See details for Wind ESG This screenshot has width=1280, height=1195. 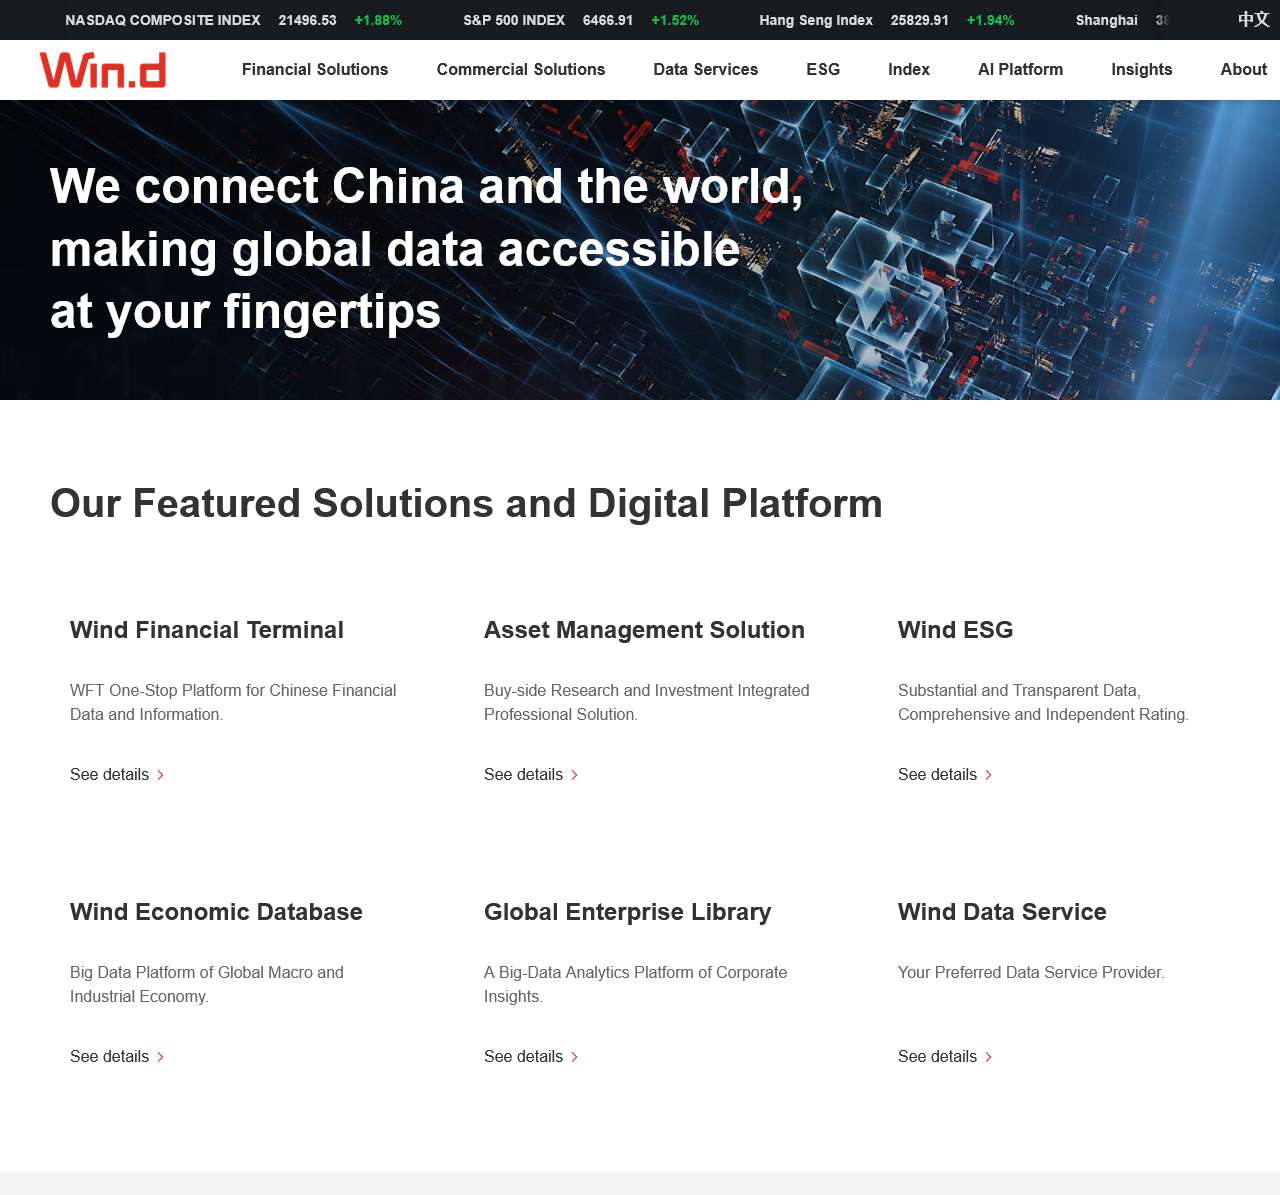click(x=945, y=775)
